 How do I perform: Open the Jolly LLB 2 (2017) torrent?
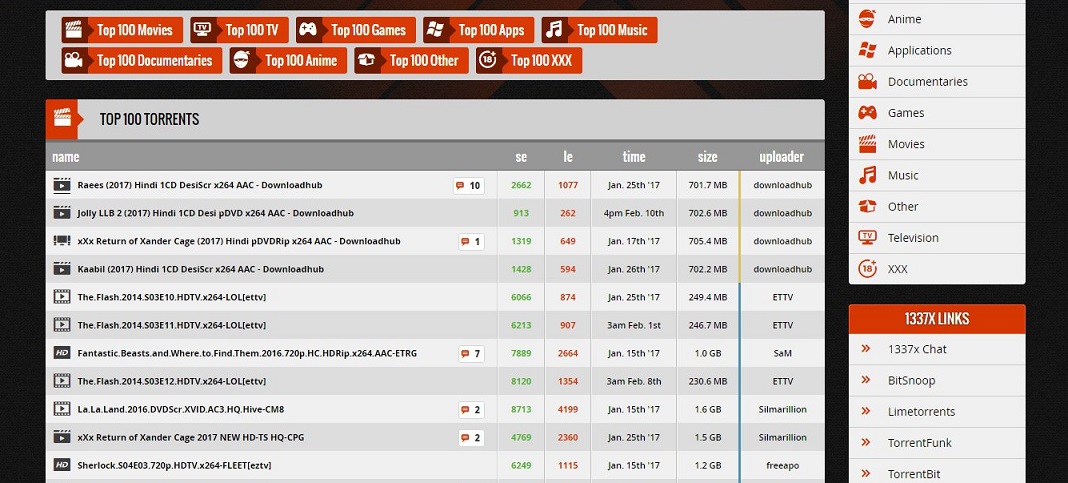[x=215, y=213]
